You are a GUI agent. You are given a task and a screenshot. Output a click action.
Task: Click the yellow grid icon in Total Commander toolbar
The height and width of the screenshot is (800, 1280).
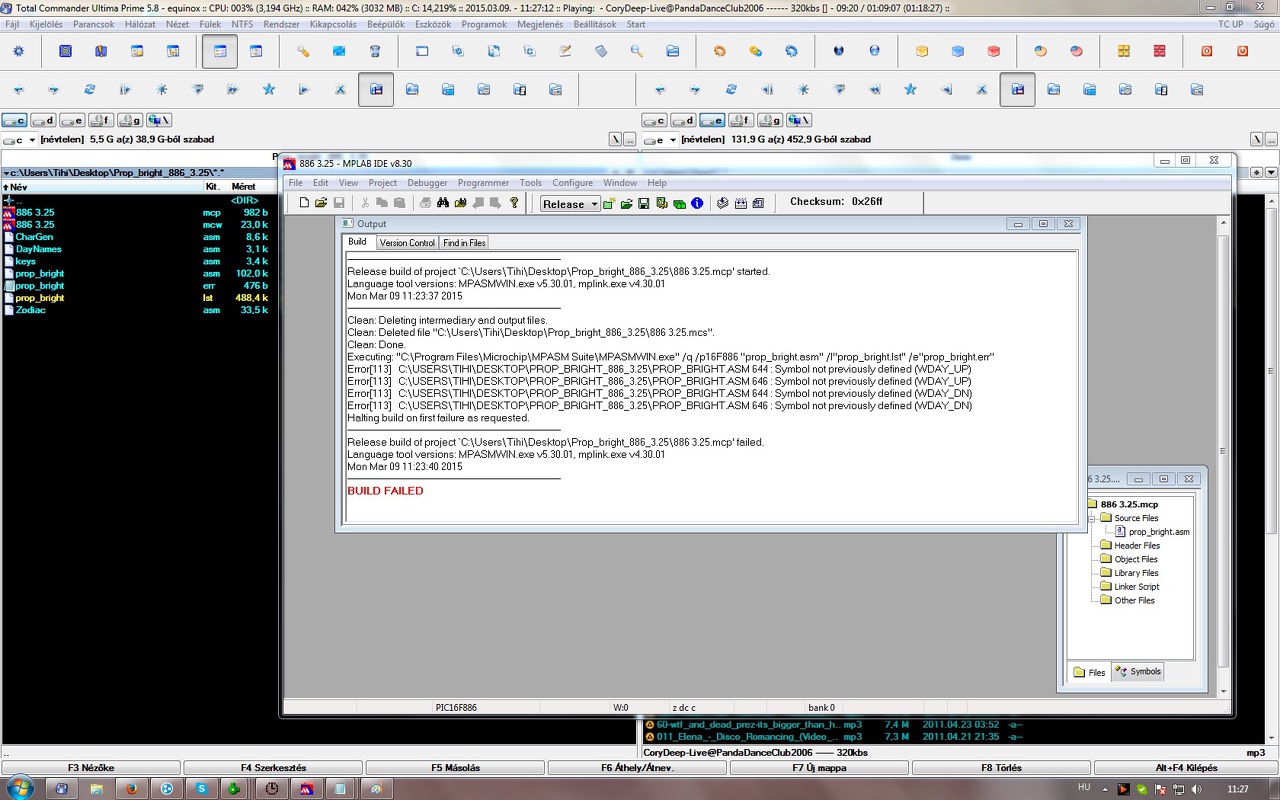(1124, 51)
